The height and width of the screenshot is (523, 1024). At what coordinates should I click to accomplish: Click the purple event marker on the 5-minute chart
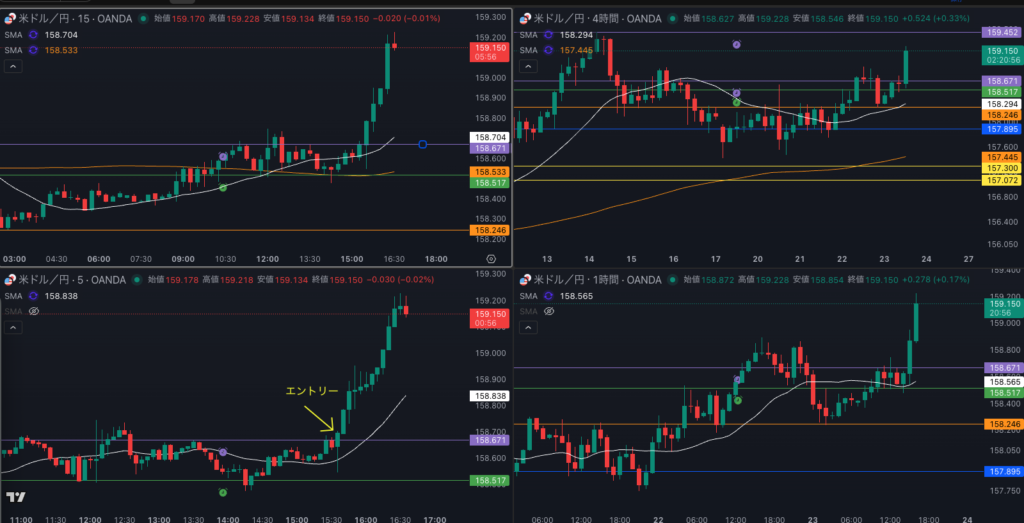point(223,453)
